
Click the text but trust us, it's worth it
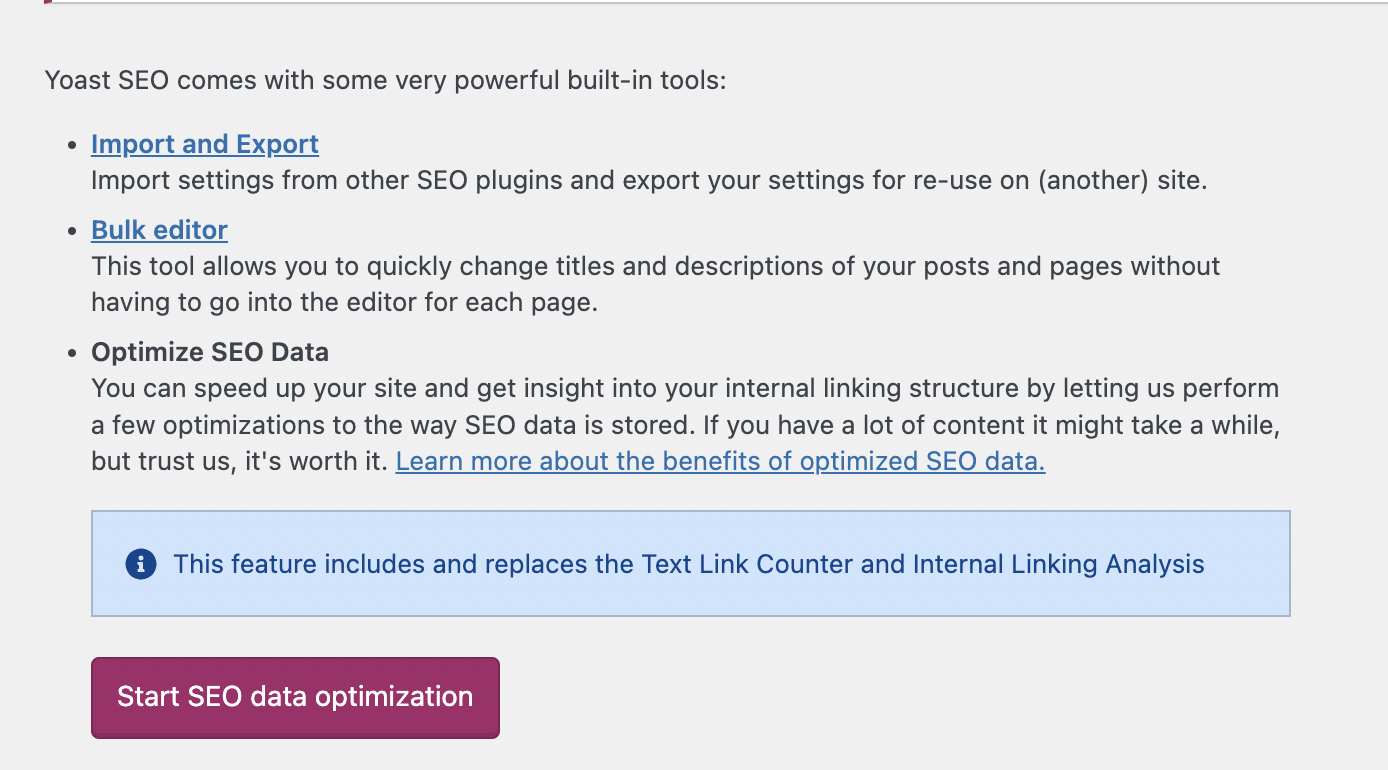[x=238, y=461]
